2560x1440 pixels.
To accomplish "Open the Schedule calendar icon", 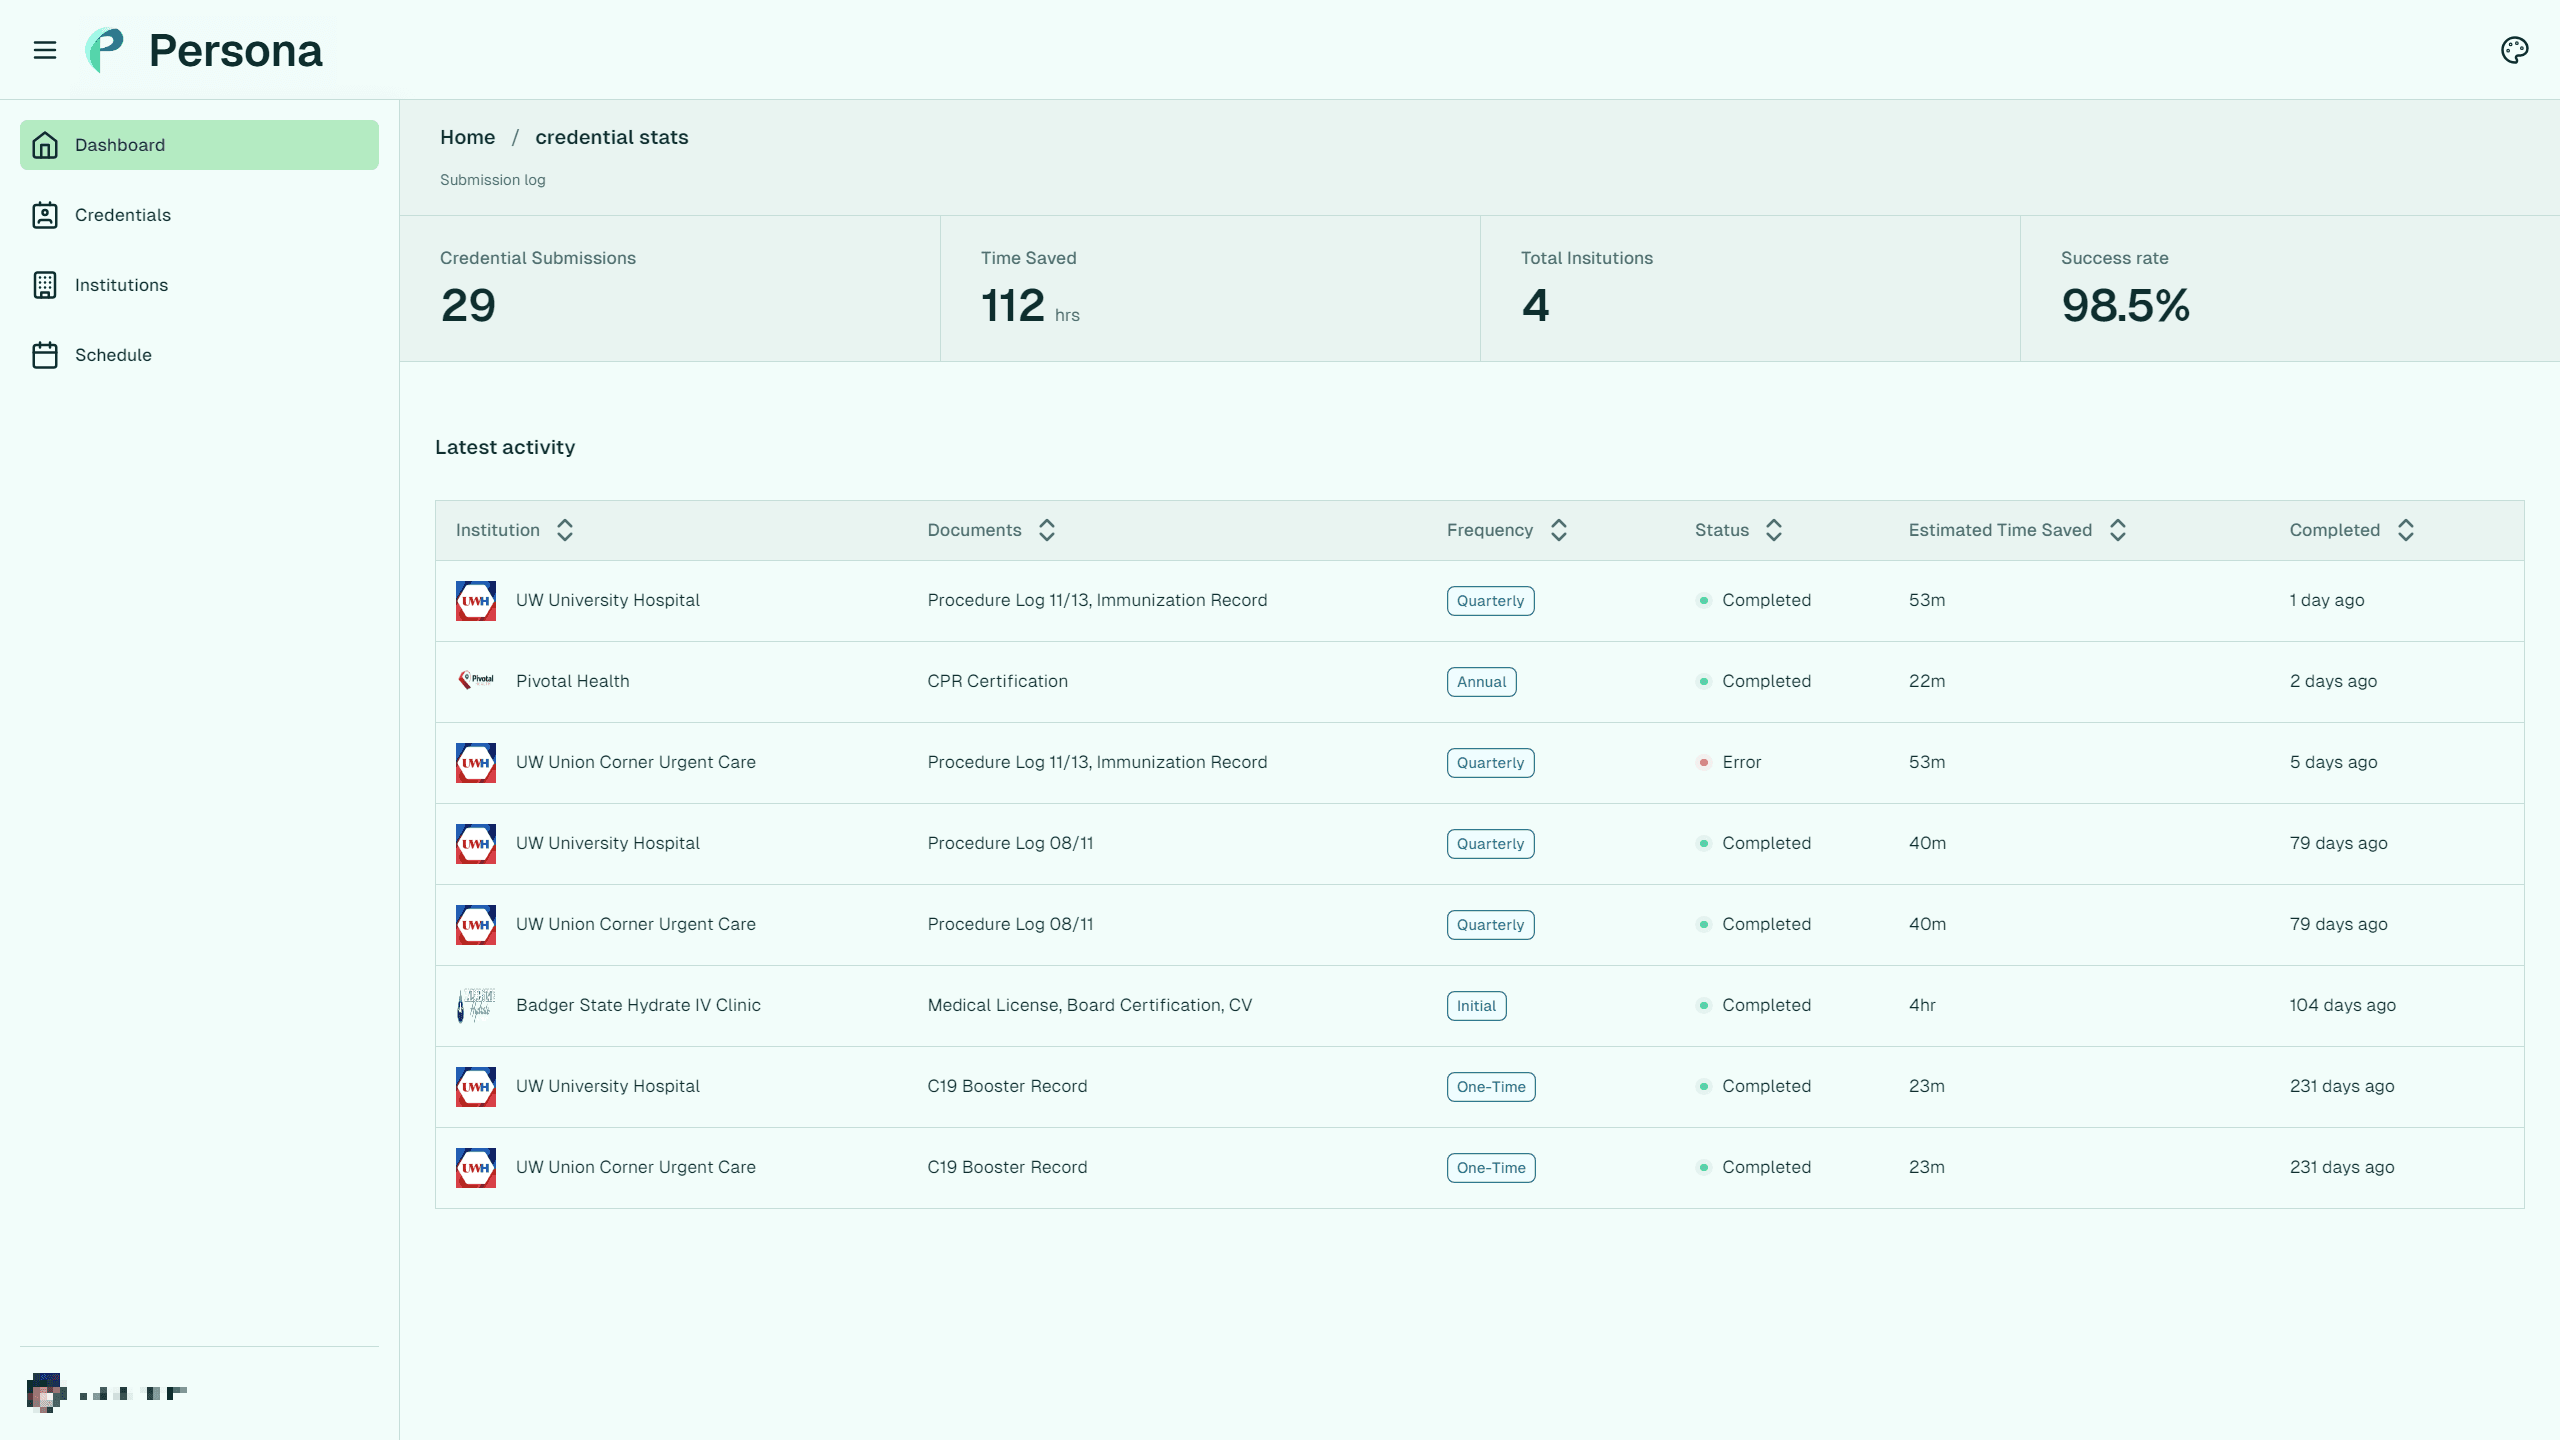I will click(45, 354).
